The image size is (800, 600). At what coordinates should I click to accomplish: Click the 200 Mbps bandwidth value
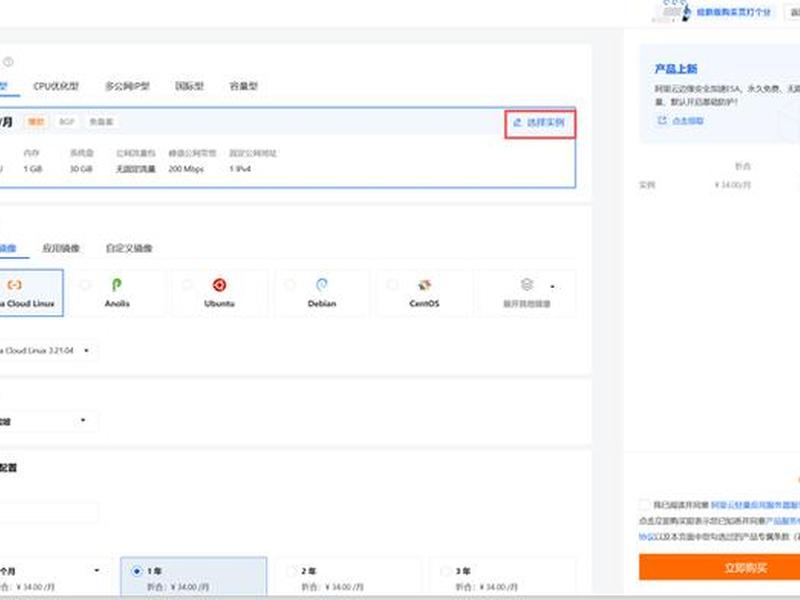click(186, 169)
